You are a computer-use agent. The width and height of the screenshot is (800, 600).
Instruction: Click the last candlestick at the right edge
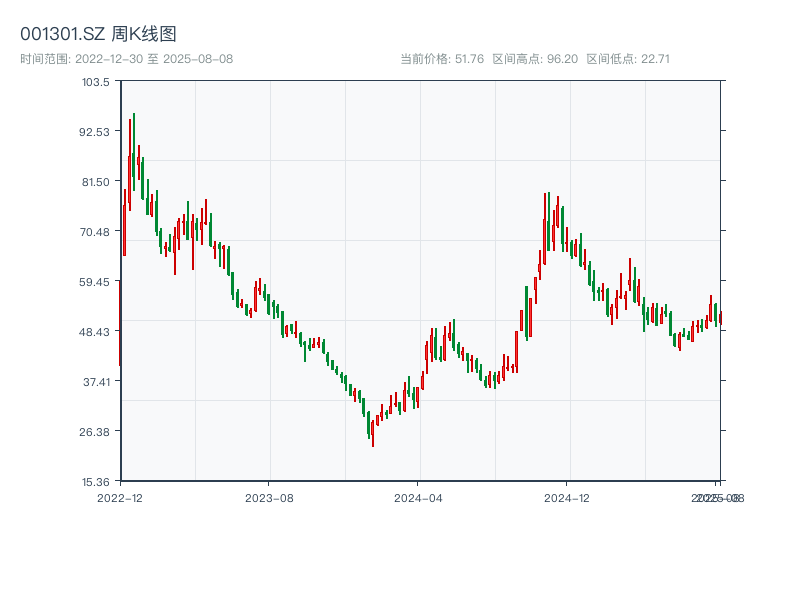720,318
